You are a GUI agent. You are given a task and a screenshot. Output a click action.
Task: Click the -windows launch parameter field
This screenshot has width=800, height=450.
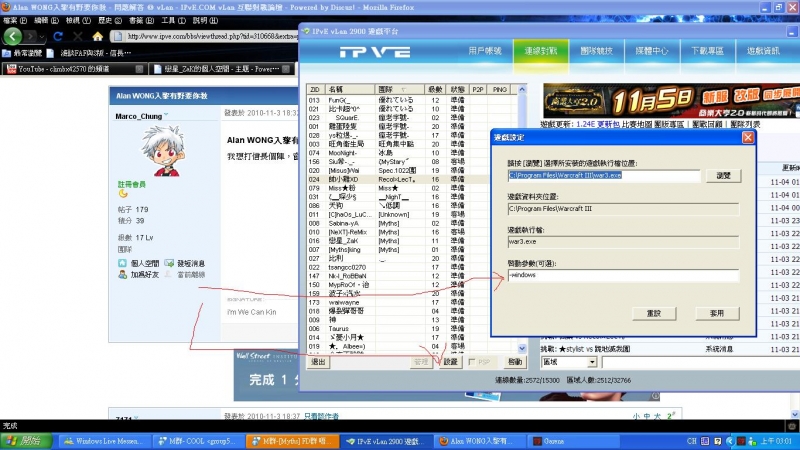point(623,275)
